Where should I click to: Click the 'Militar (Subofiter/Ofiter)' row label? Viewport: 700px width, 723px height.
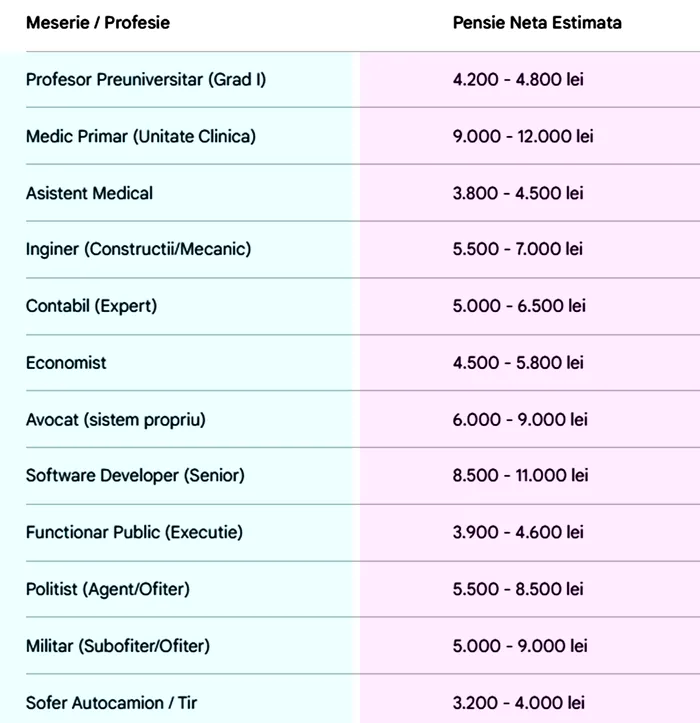tap(118, 646)
